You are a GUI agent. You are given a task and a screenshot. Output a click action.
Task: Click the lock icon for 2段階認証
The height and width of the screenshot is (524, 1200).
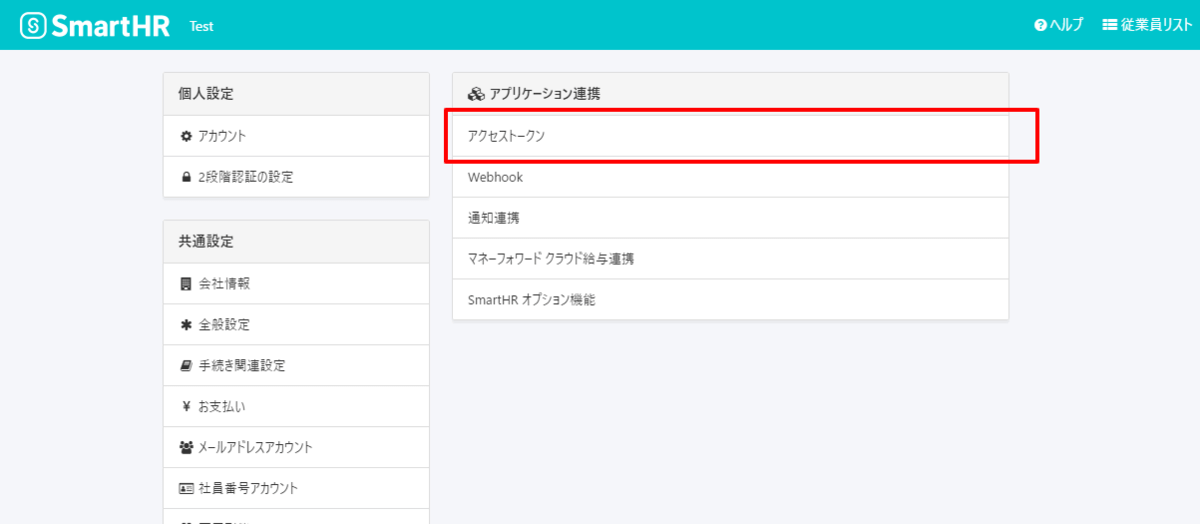(186, 177)
